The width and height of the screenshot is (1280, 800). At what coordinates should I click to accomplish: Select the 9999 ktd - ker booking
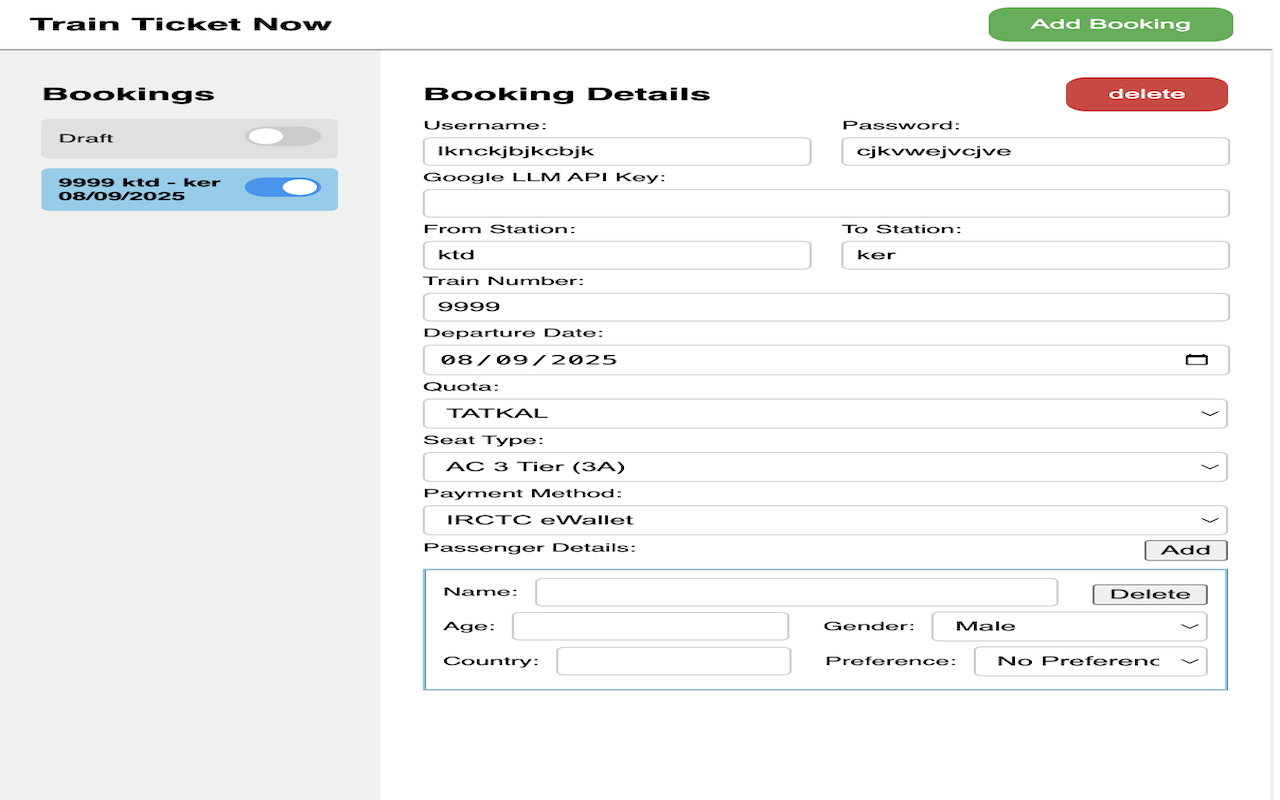click(x=140, y=189)
